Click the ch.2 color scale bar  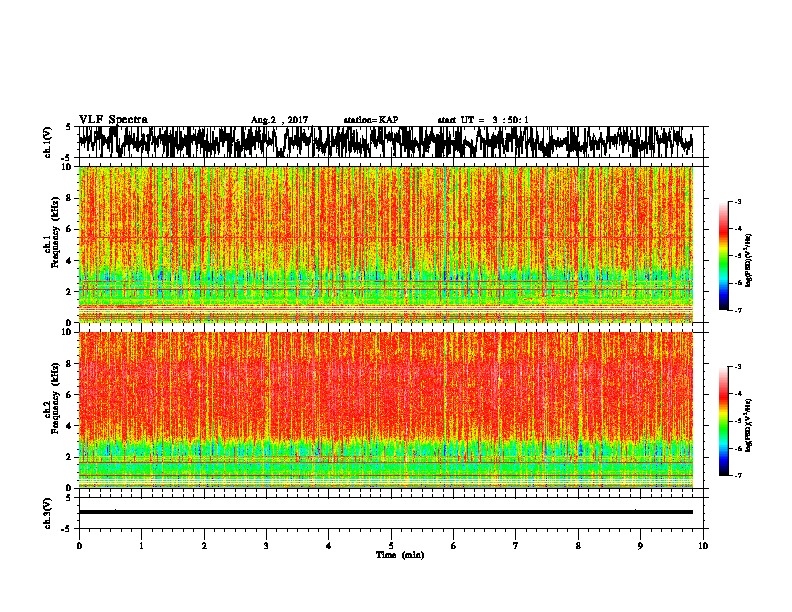tap(723, 421)
